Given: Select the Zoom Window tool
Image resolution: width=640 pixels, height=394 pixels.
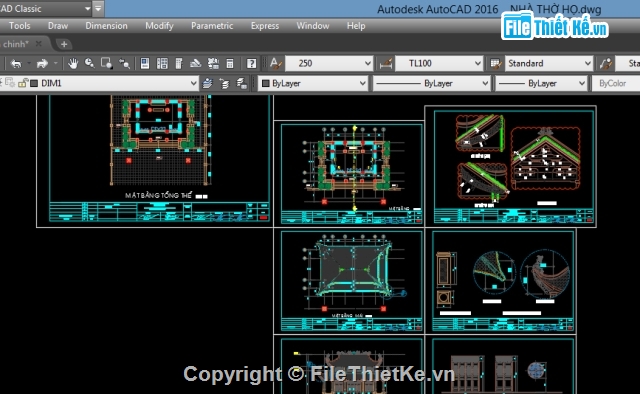Looking at the screenshot, I should (107, 63).
